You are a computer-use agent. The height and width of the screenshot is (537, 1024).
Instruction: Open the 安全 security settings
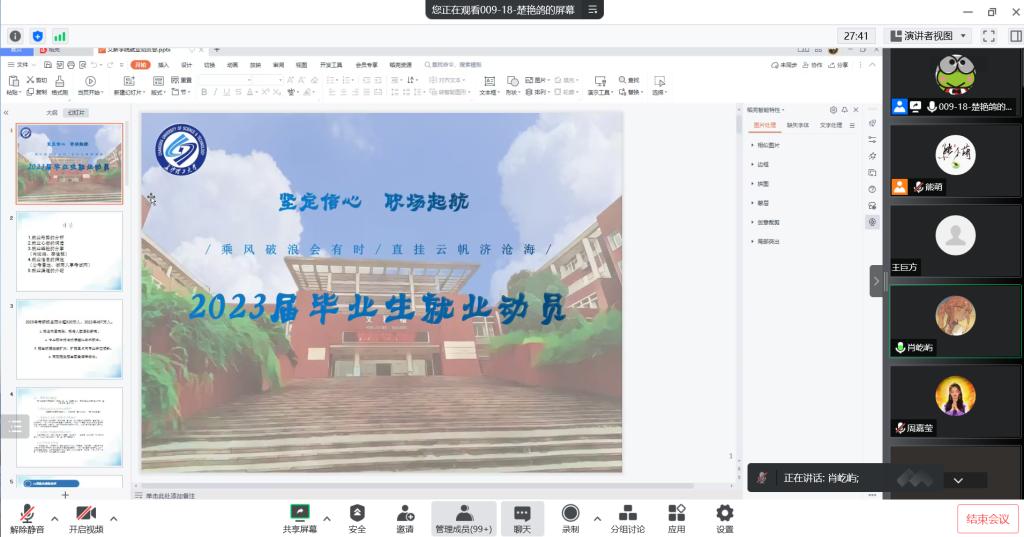(x=357, y=518)
